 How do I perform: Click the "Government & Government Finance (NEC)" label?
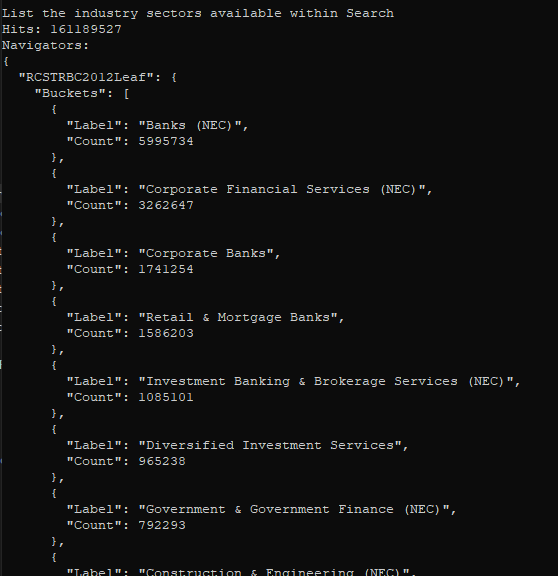coord(294,509)
